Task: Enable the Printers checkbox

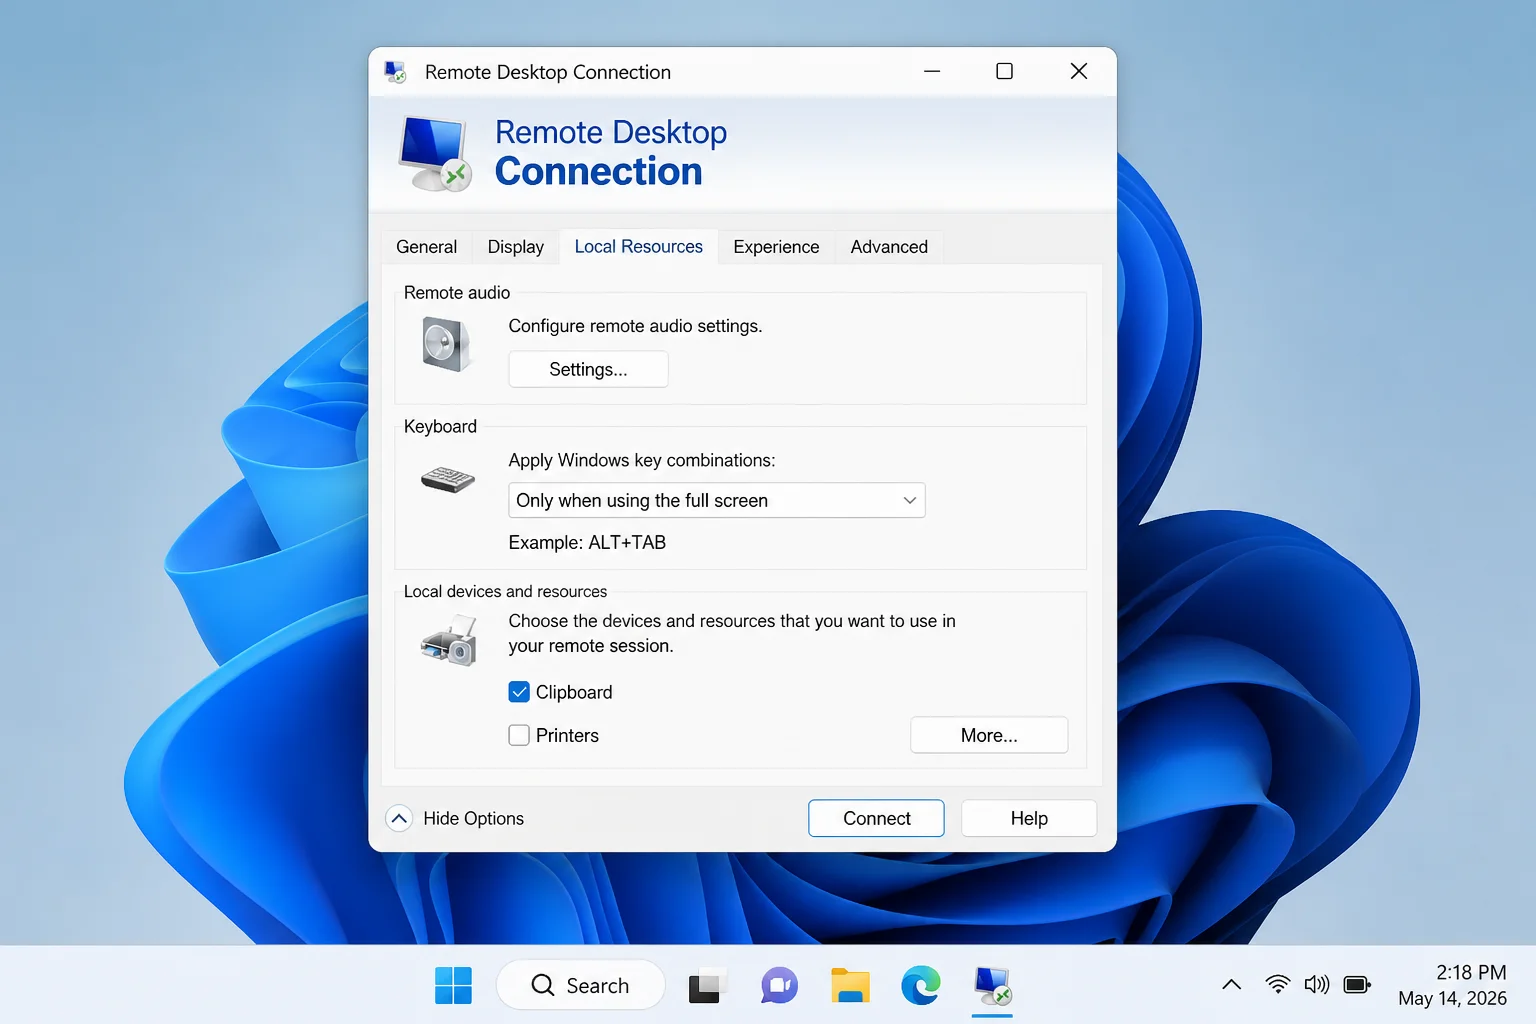Action: (519, 735)
